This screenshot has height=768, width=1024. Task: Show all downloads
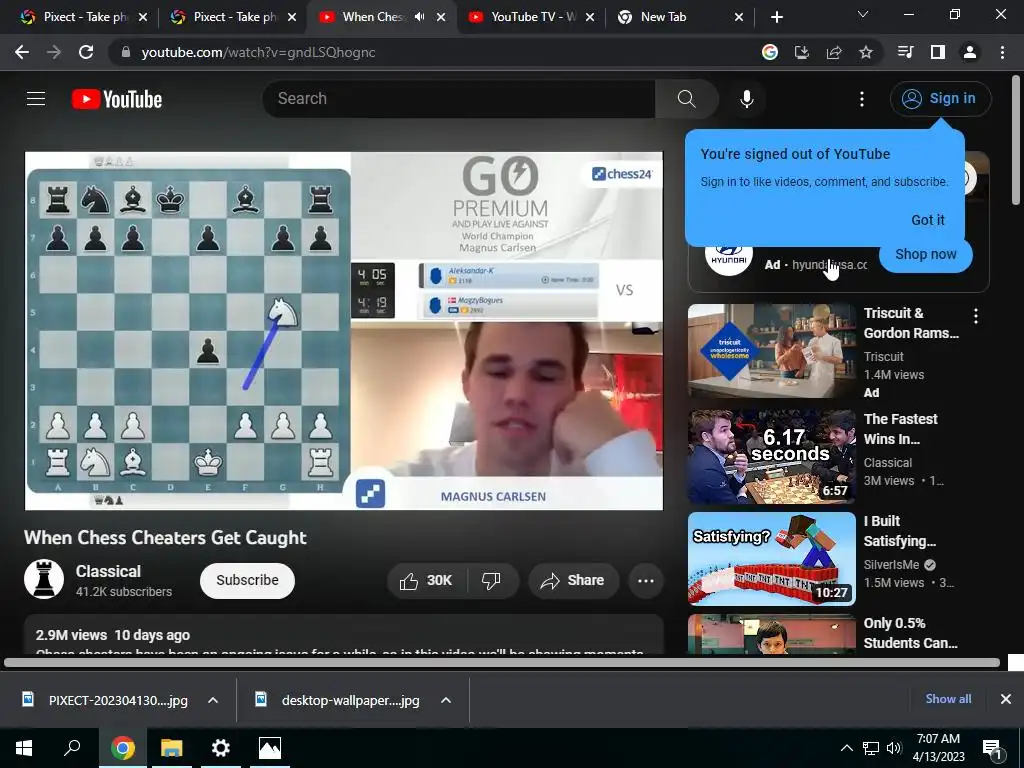pyautogui.click(x=948, y=699)
